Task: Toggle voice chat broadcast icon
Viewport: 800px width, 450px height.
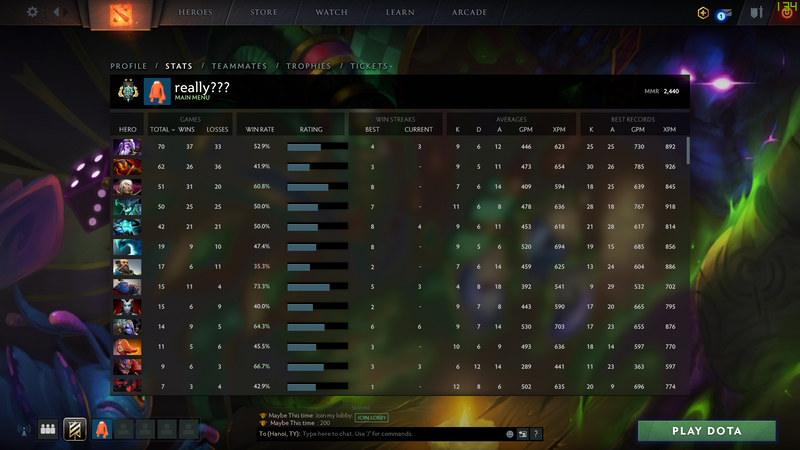Action: 23,431
